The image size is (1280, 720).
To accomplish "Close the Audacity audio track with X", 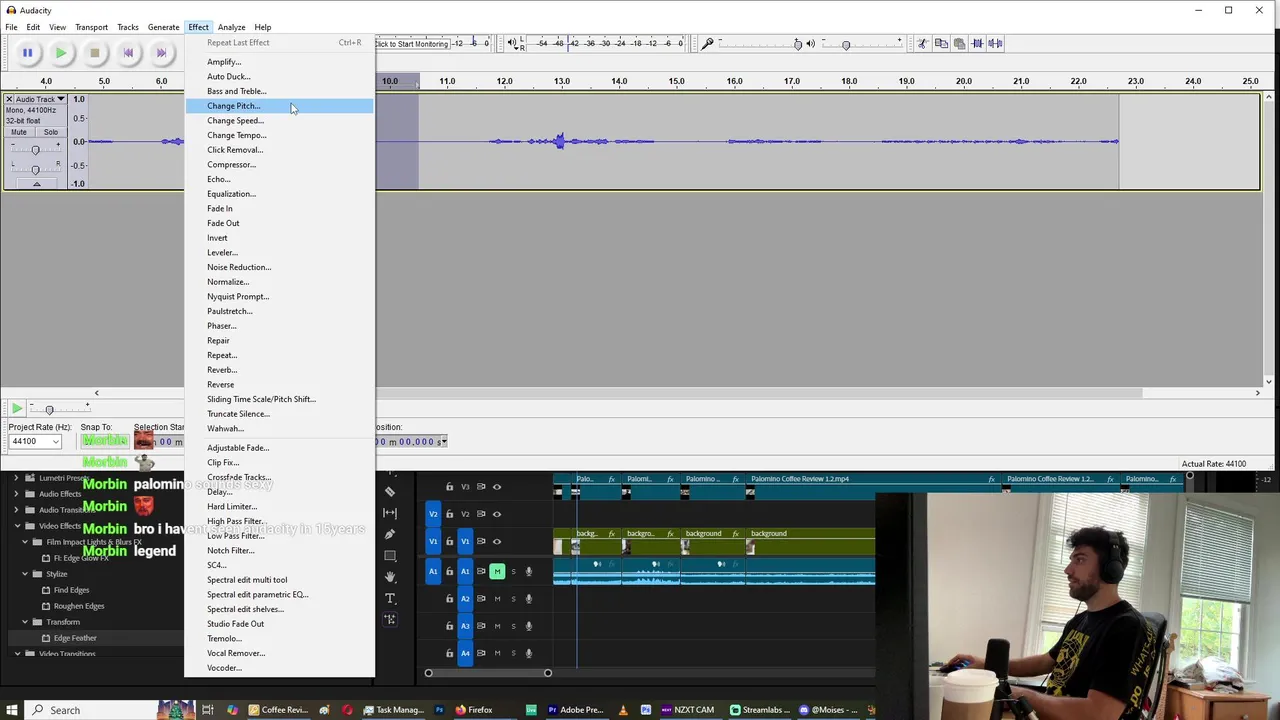I will click(9, 99).
